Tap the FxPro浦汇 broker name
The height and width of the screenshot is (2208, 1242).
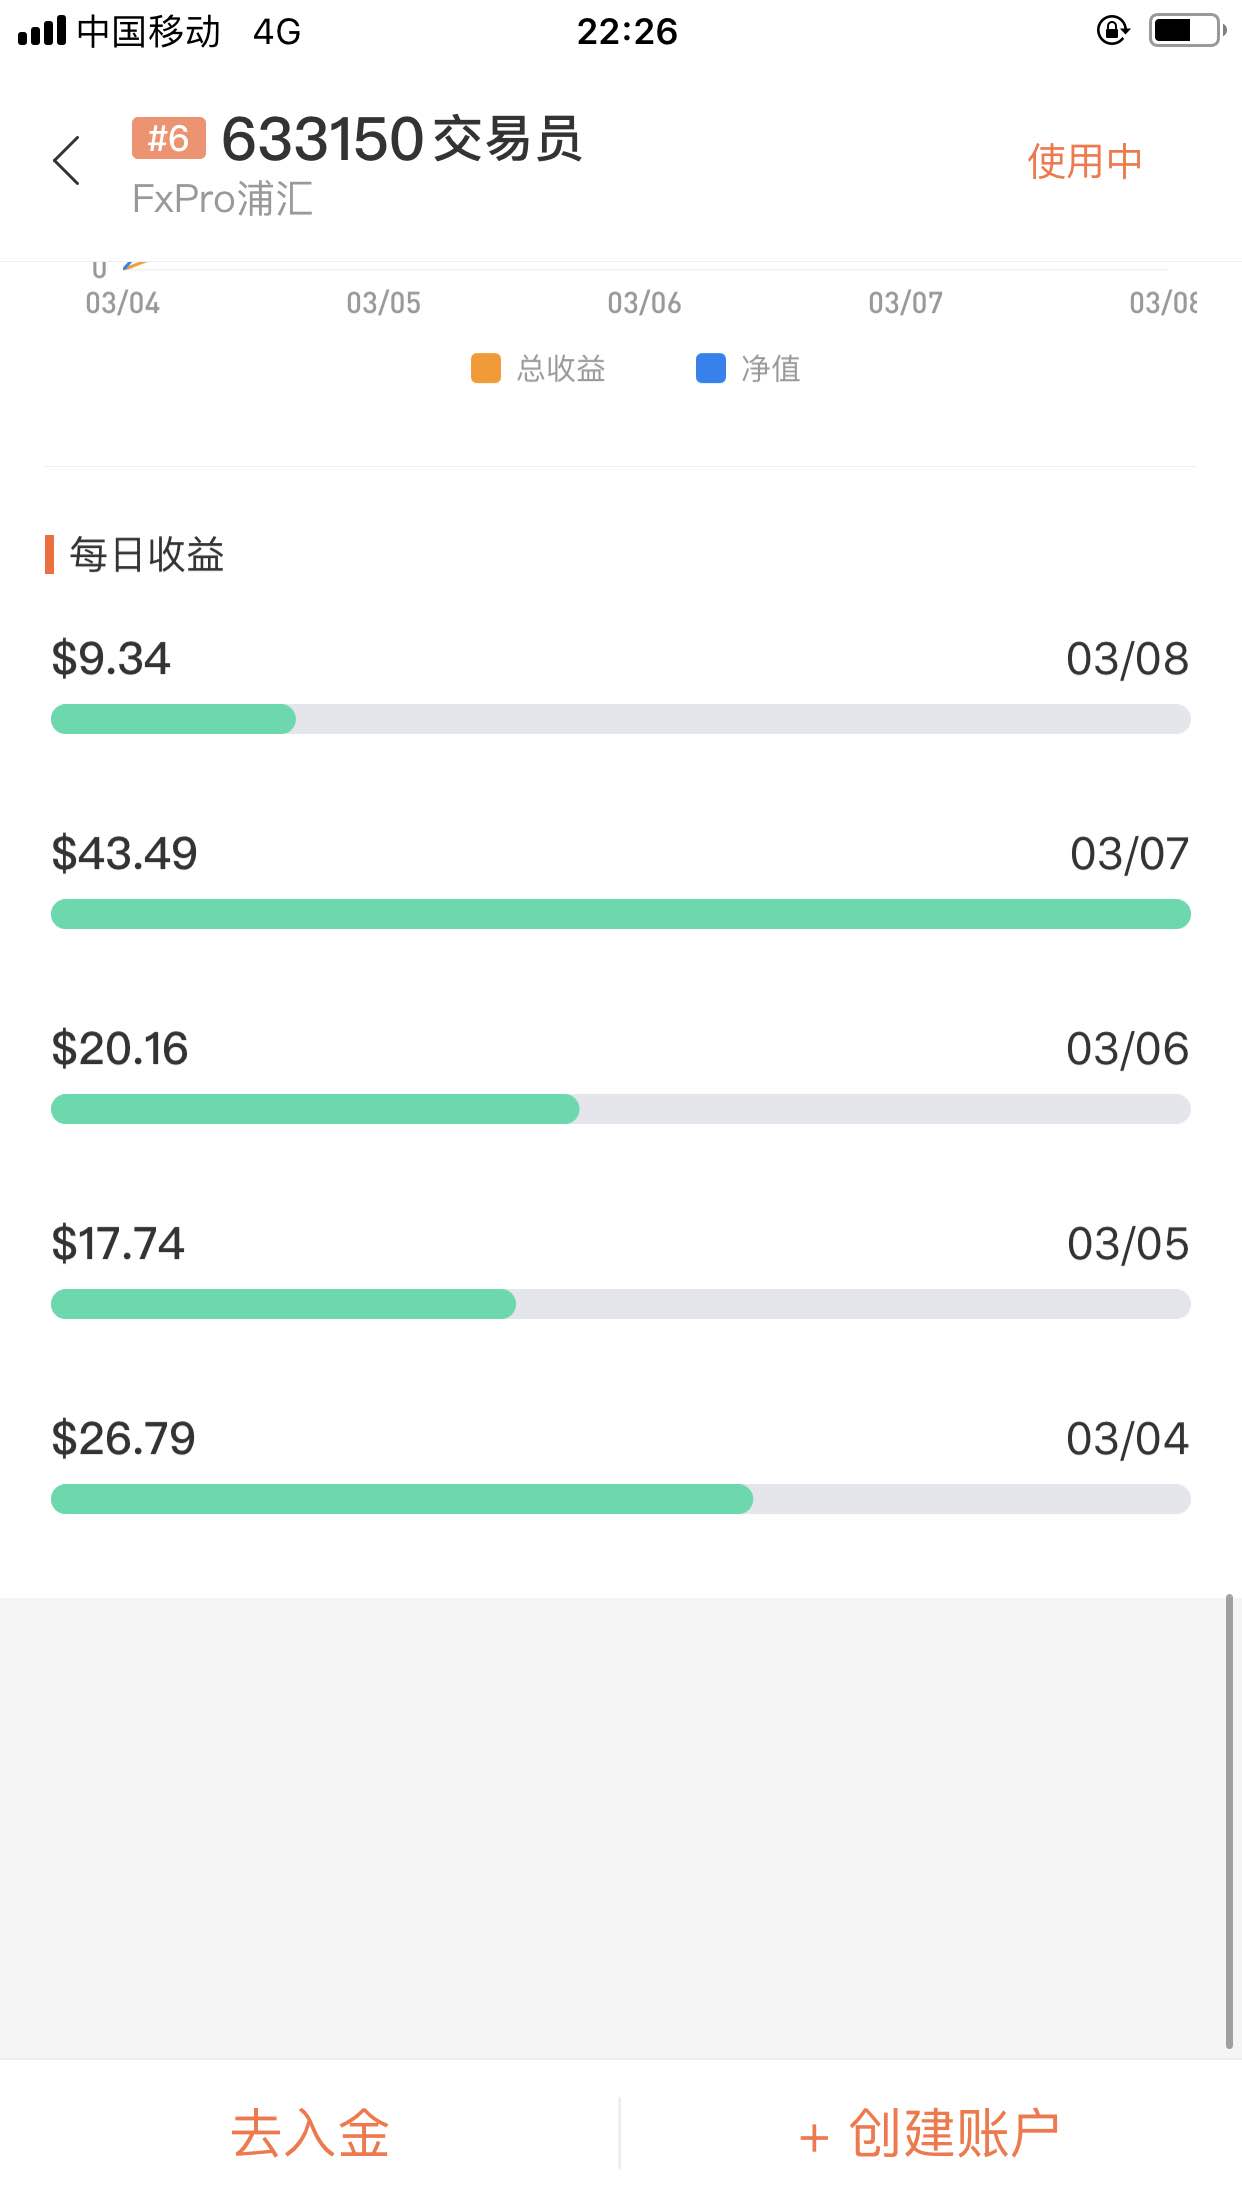[222, 199]
